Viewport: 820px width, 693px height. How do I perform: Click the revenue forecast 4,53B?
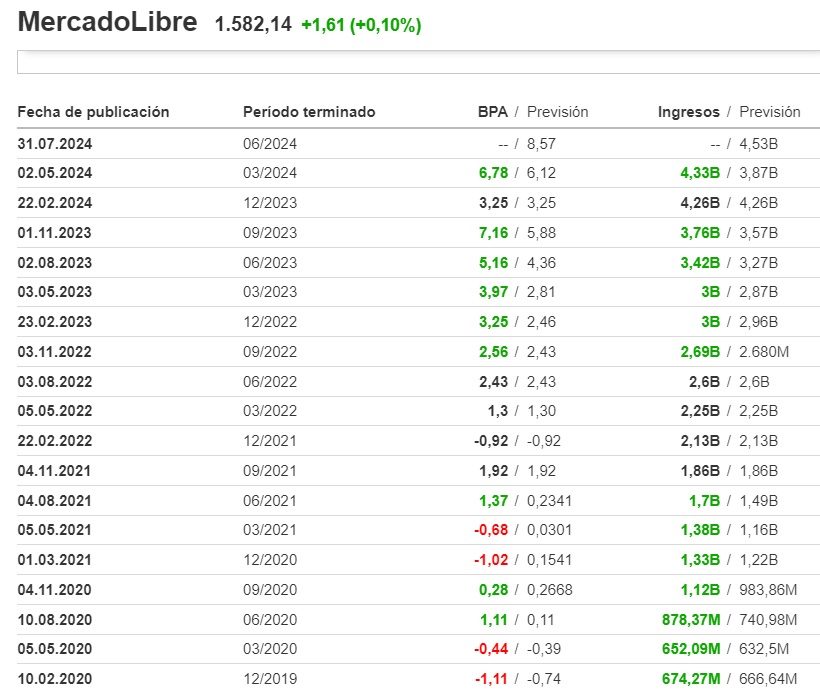click(x=758, y=144)
